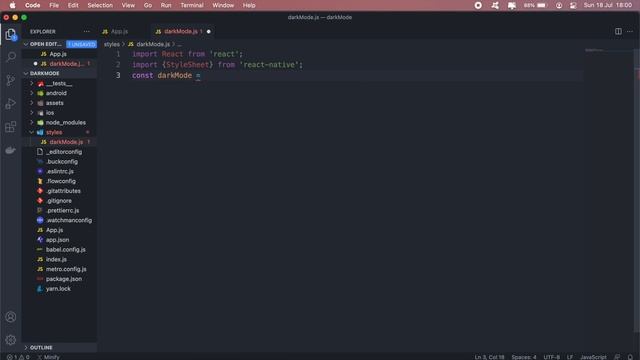Open the app.json file

click(59, 240)
